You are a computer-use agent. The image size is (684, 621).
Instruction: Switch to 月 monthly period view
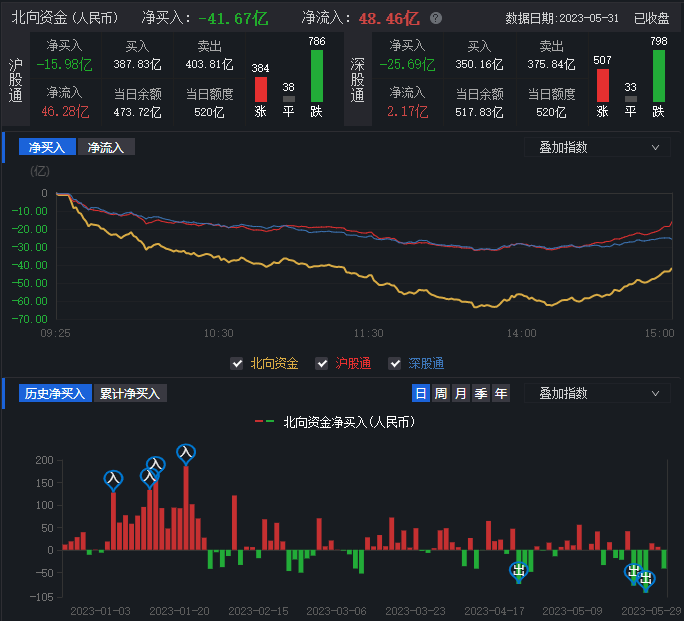point(461,394)
